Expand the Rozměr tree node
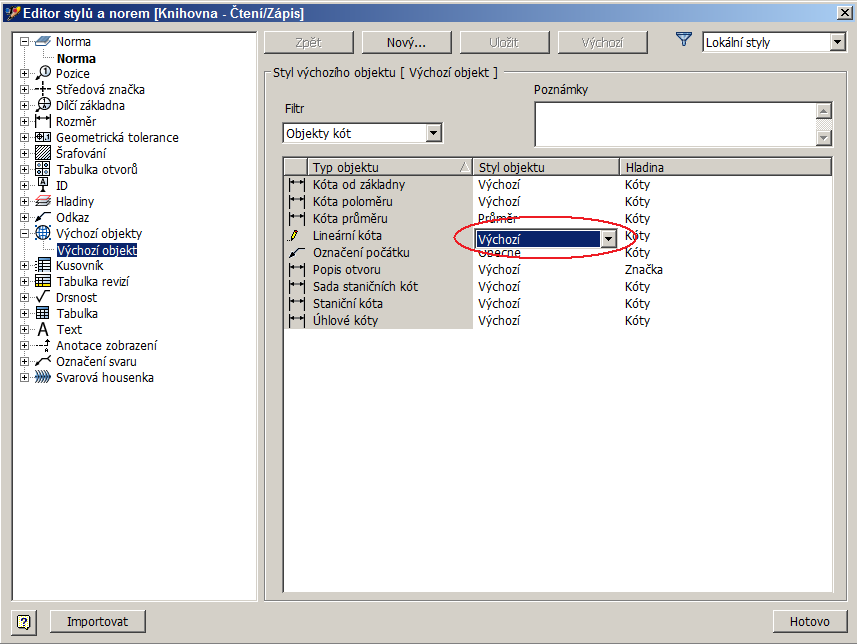 (x=24, y=122)
